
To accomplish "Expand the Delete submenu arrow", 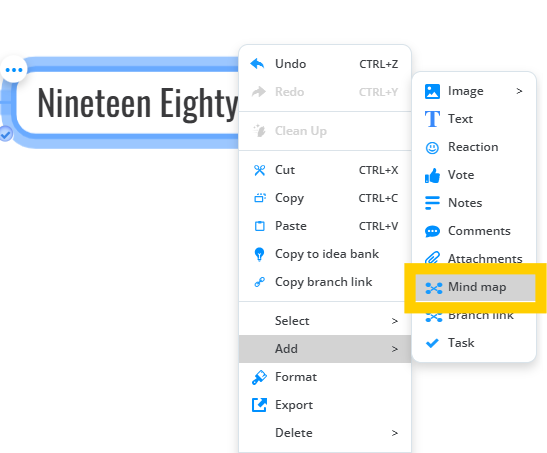I will point(395,433).
